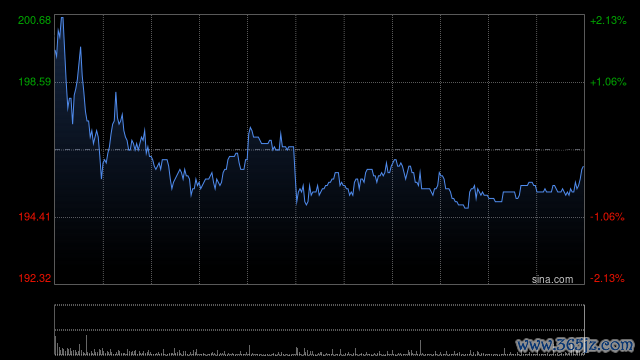The width and height of the screenshot is (640, 360).
Task: Click the 200.68 top price label
Action: click(35, 20)
